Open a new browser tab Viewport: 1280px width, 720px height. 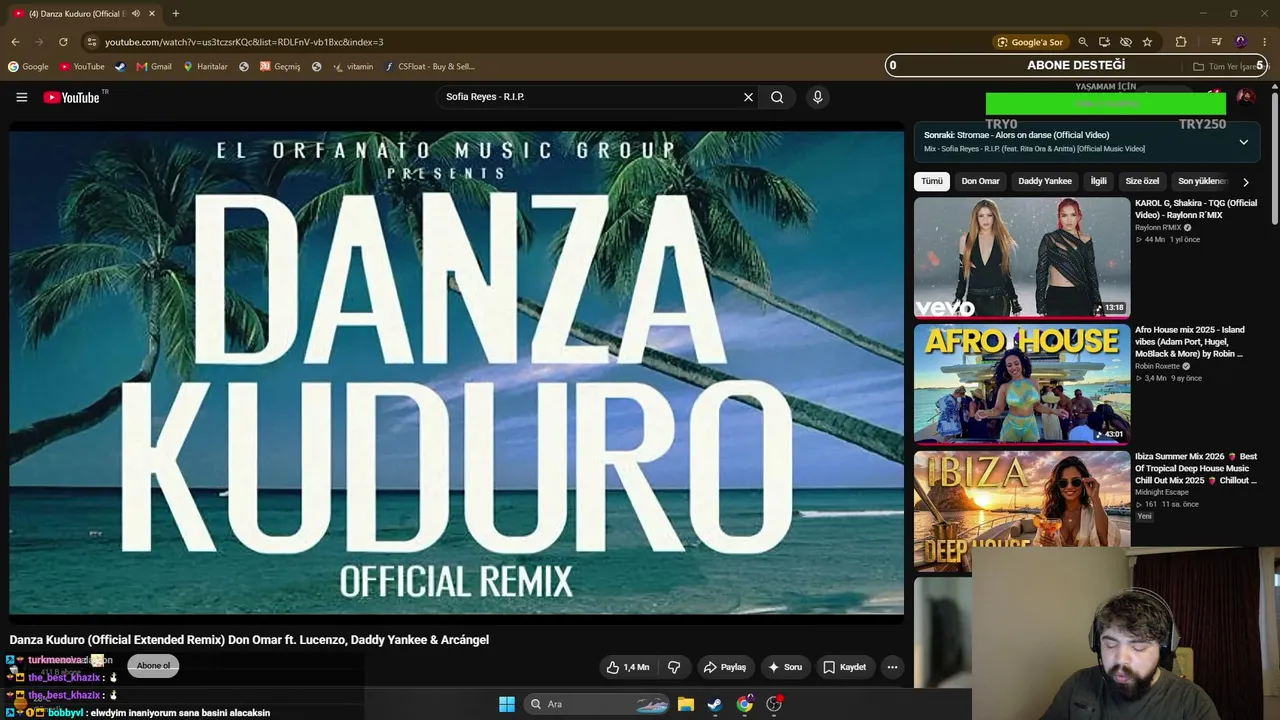pyautogui.click(x=175, y=14)
